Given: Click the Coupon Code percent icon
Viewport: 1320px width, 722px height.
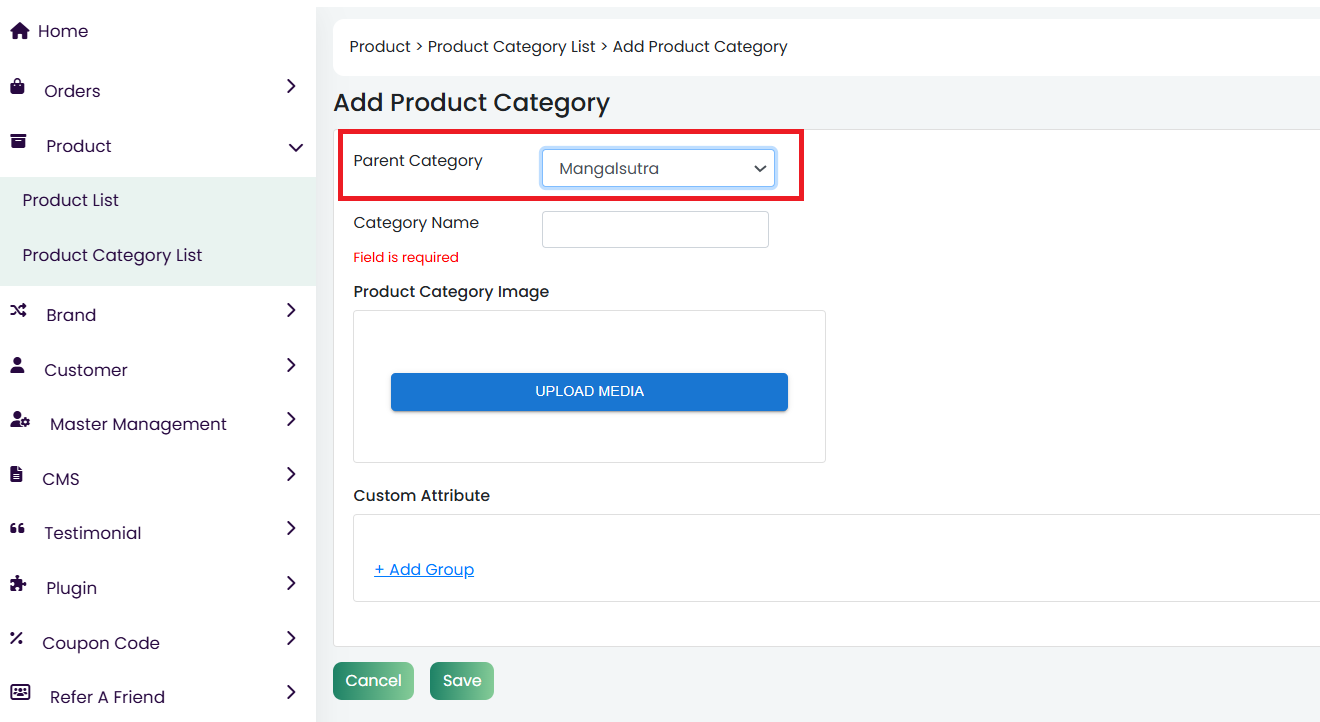Looking at the screenshot, I should click(16, 638).
